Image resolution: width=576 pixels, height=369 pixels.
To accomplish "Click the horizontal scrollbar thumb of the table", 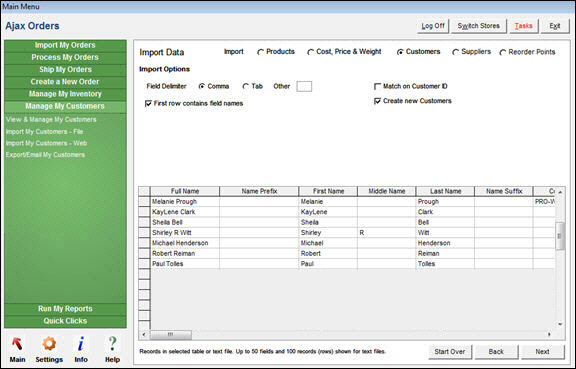I will tap(171, 334).
